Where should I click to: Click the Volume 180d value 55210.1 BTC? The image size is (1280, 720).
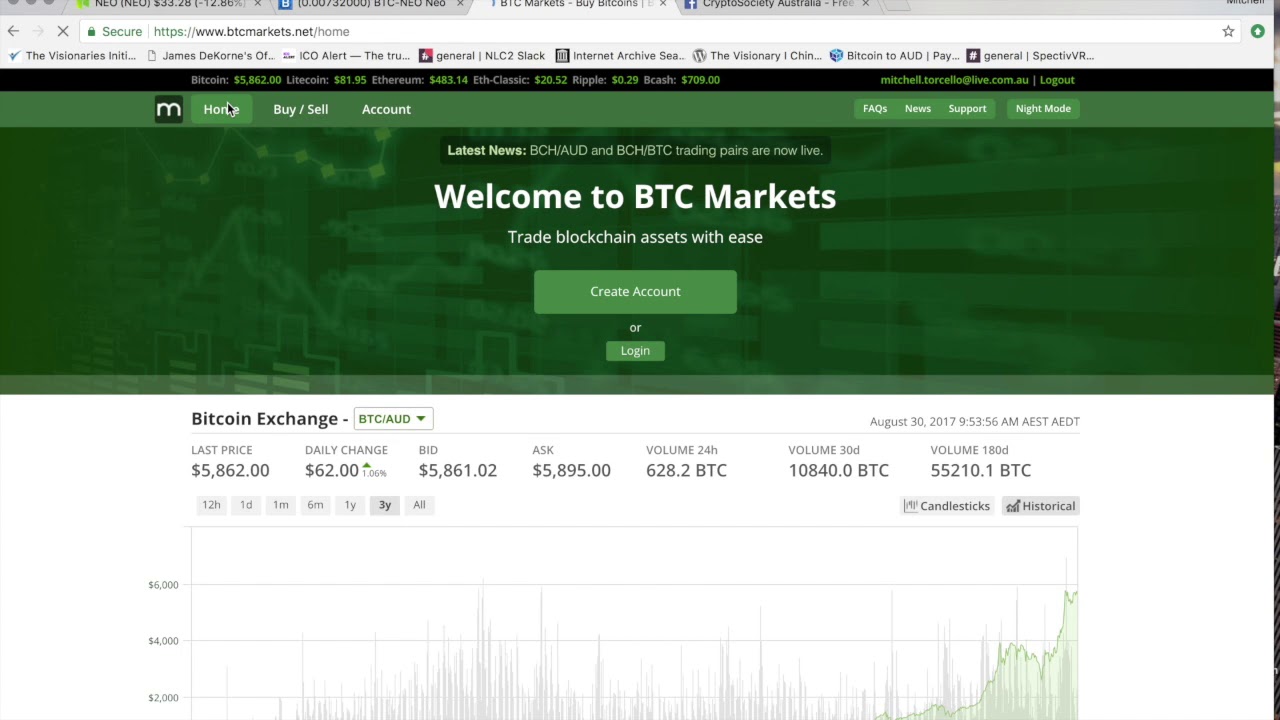click(980, 470)
